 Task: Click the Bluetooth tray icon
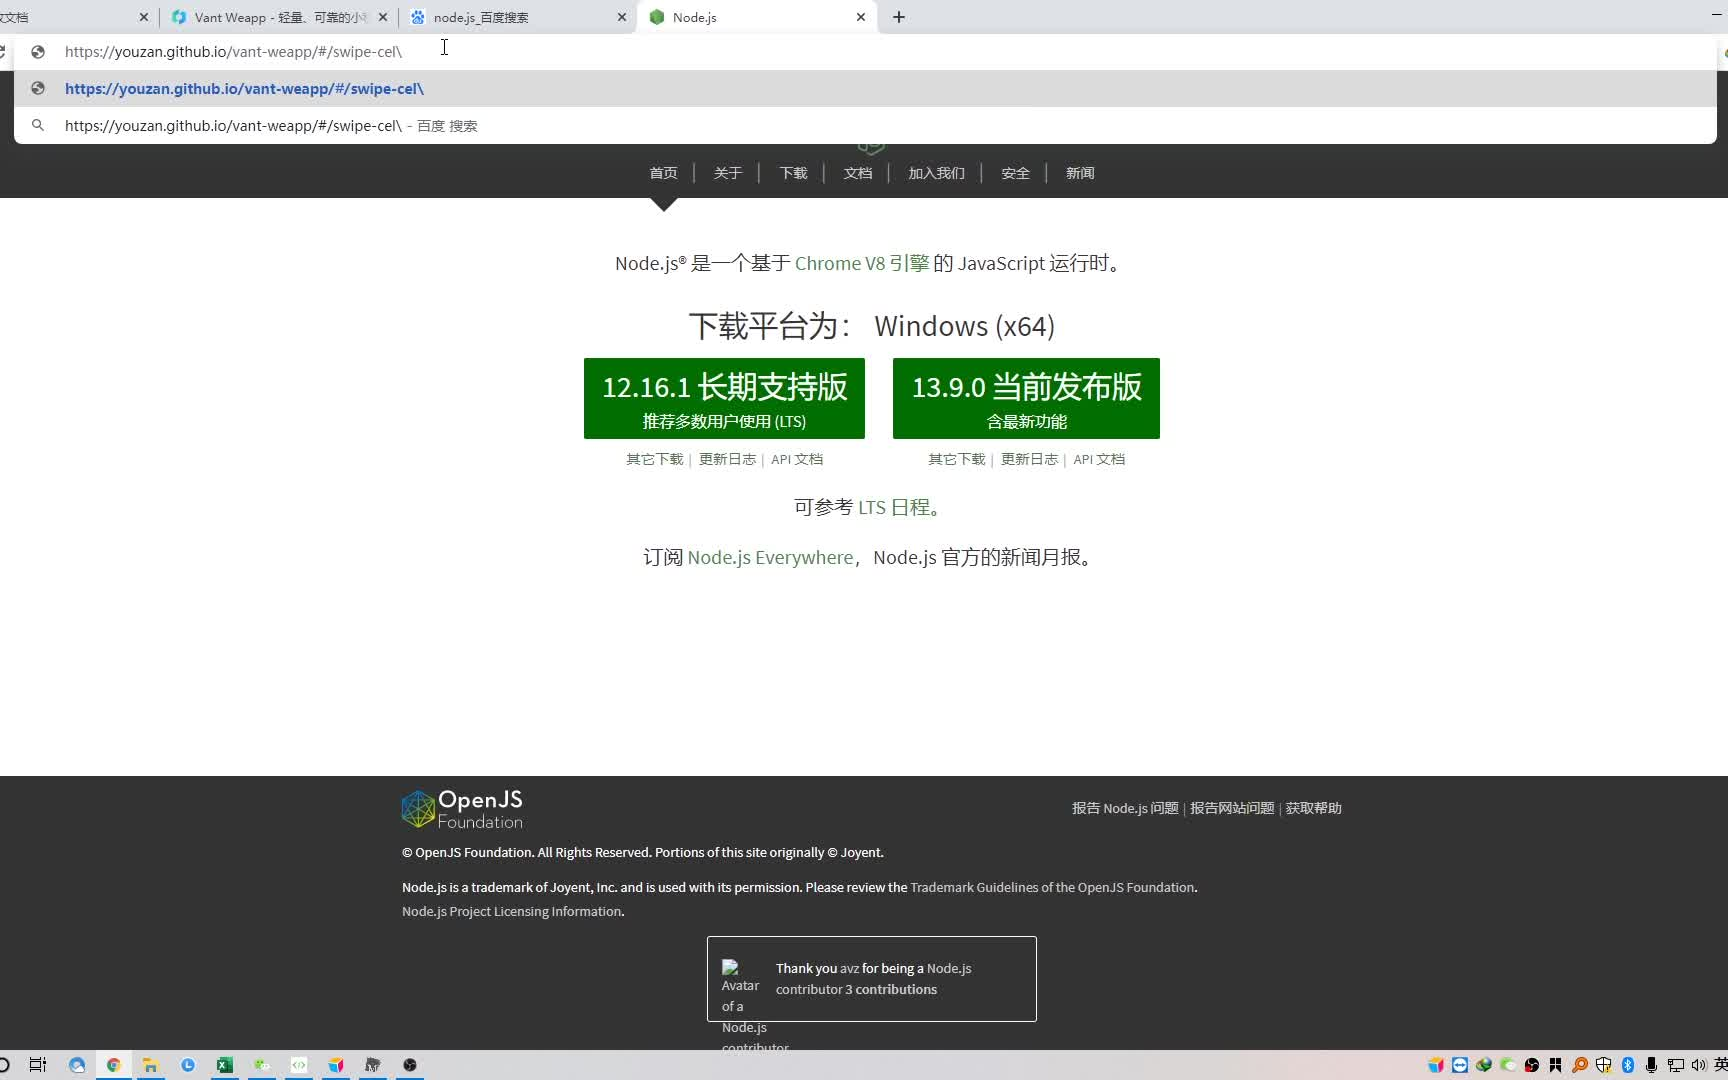(x=1628, y=1065)
